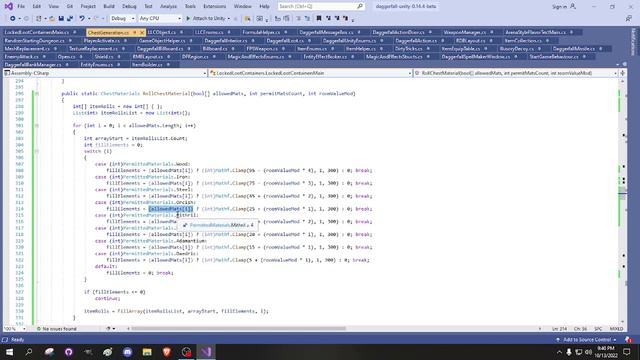Open GitHub Desktop from the taskbar
The height and width of the screenshot is (360, 640).
(x=69, y=352)
